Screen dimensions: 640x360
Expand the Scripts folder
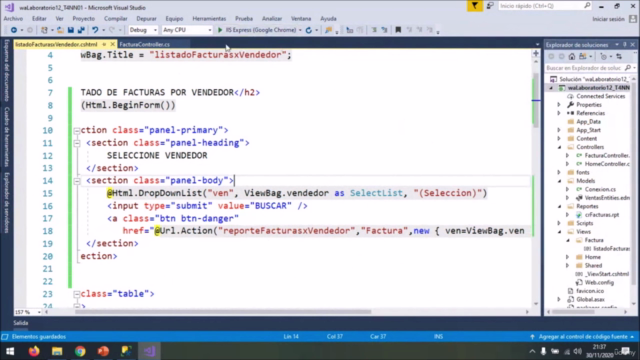tap(559, 223)
